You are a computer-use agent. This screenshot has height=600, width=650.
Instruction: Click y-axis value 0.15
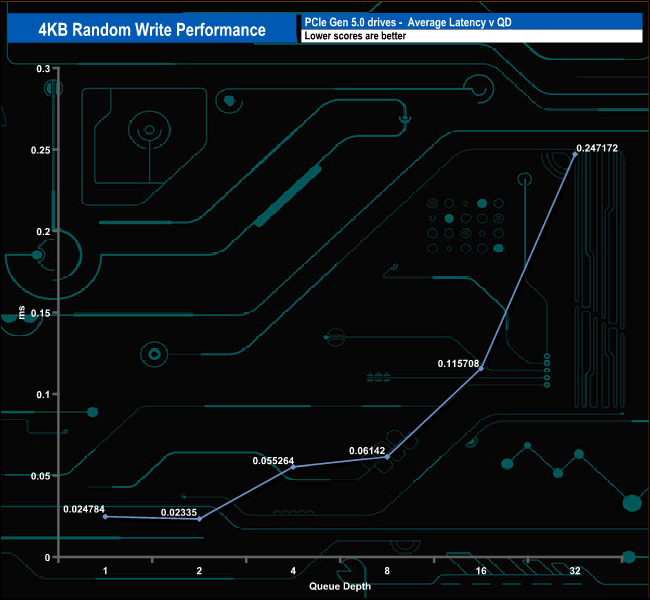coord(40,313)
